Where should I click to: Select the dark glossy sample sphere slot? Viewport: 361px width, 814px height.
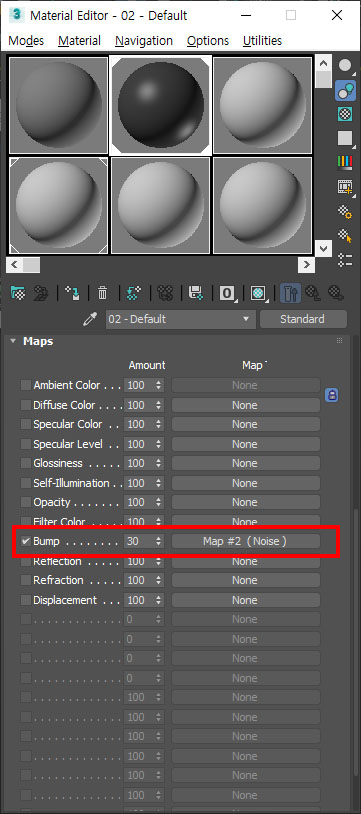click(161, 105)
